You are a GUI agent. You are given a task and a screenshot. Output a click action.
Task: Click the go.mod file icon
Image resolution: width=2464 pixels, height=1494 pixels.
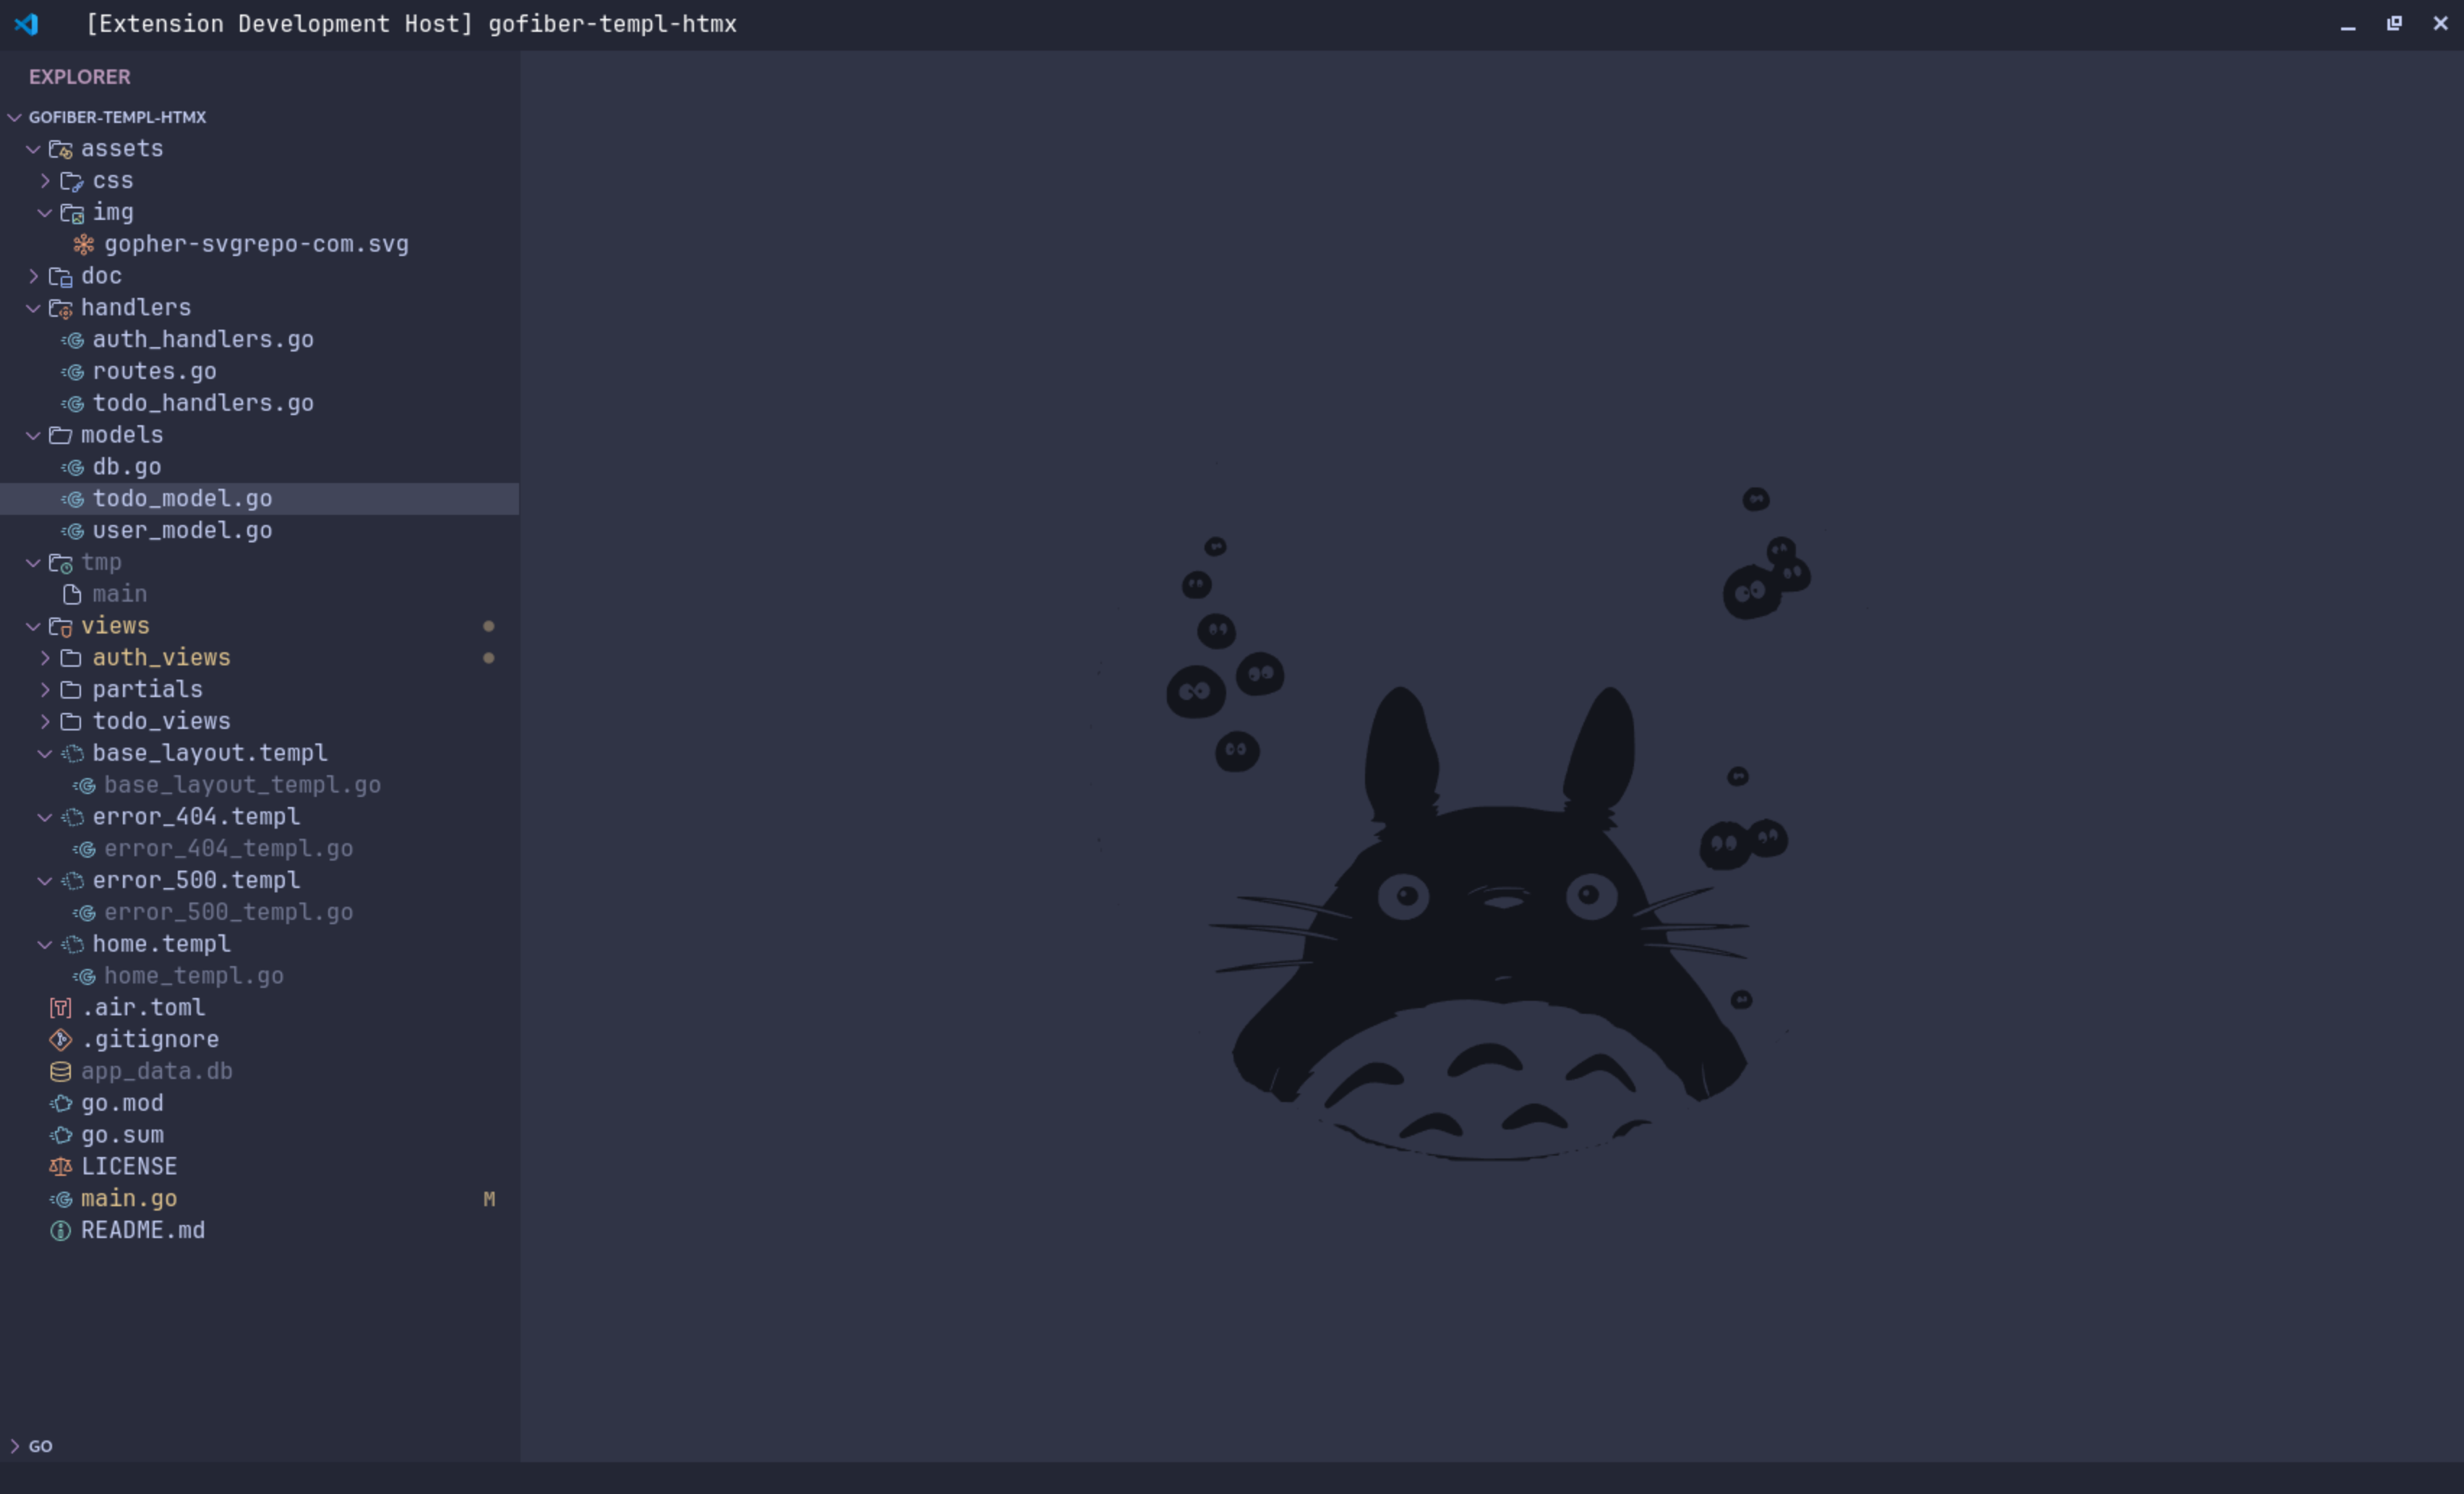click(61, 1104)
